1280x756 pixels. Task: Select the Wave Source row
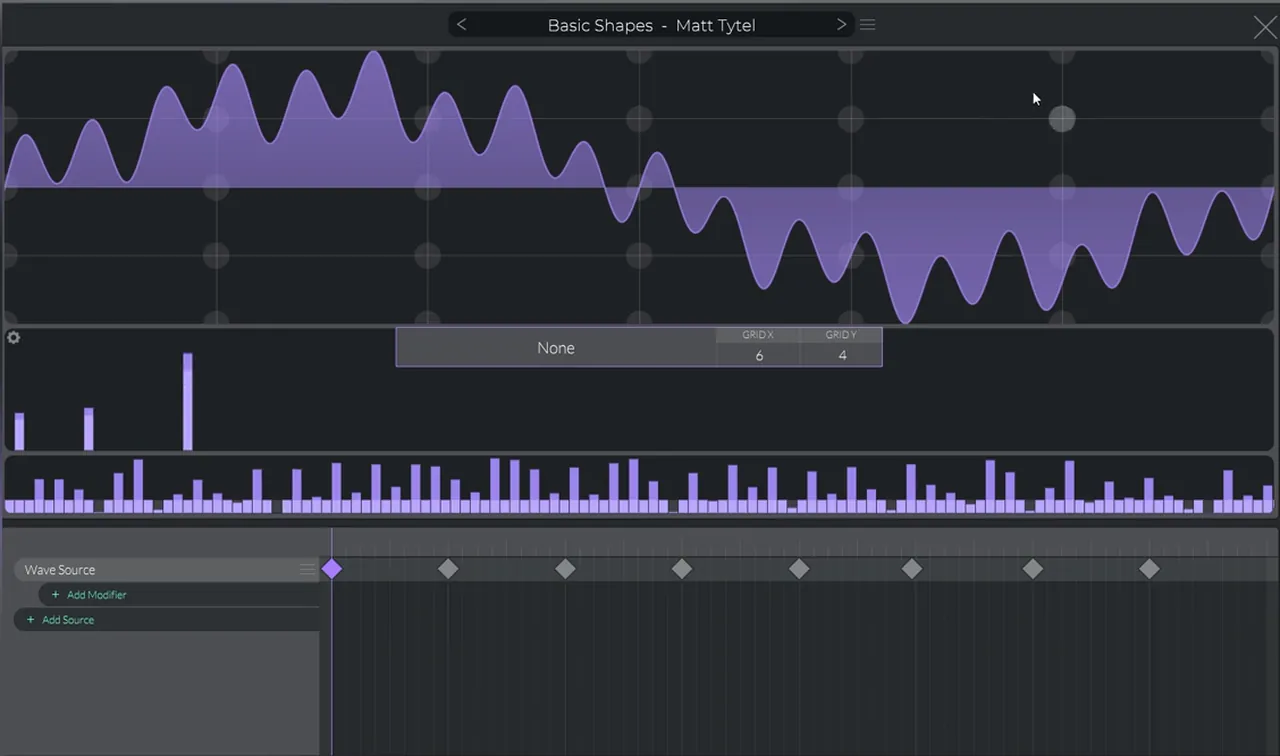pyautogui.click(x=167, y=570)
